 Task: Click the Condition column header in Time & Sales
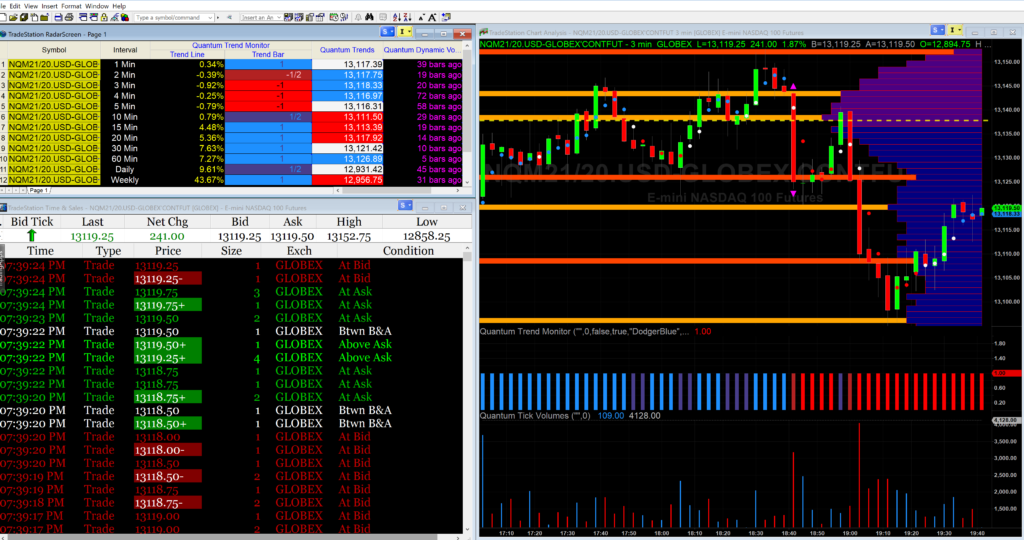pos(408,251)
